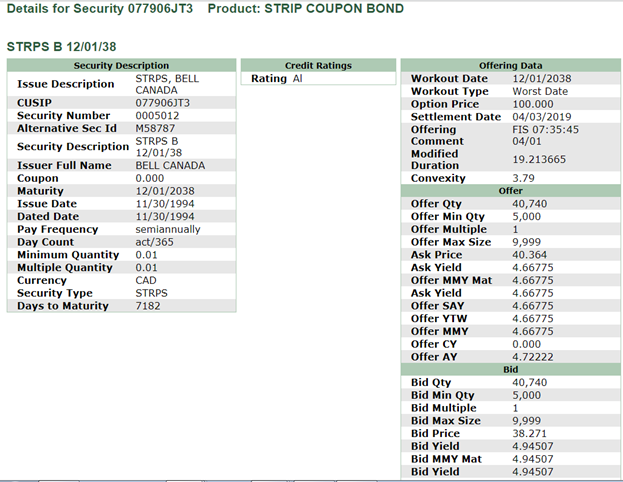Select the CUSIP row value 077906JT3
The width and height of the screenshot is (623, 482).
pos(163,103)
